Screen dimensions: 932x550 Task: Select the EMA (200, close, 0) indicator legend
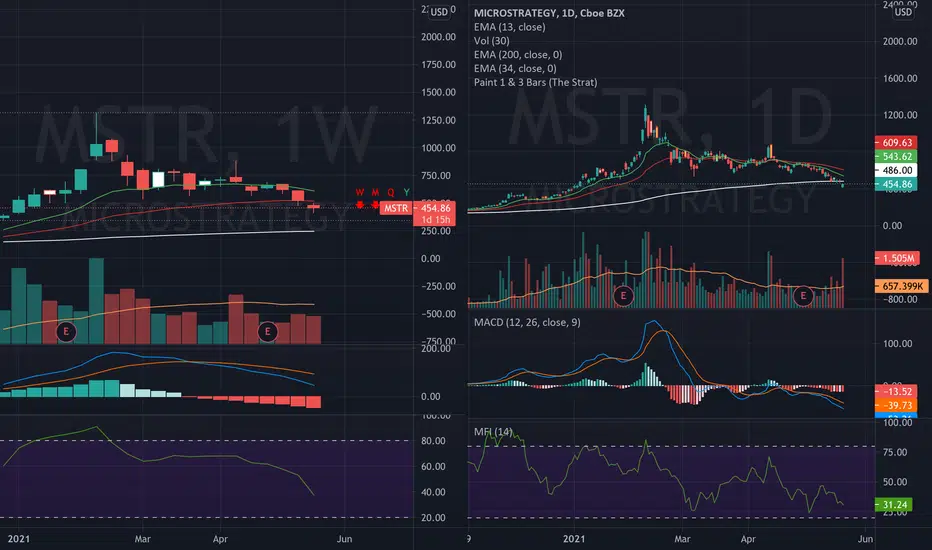[x=518, y=55]
